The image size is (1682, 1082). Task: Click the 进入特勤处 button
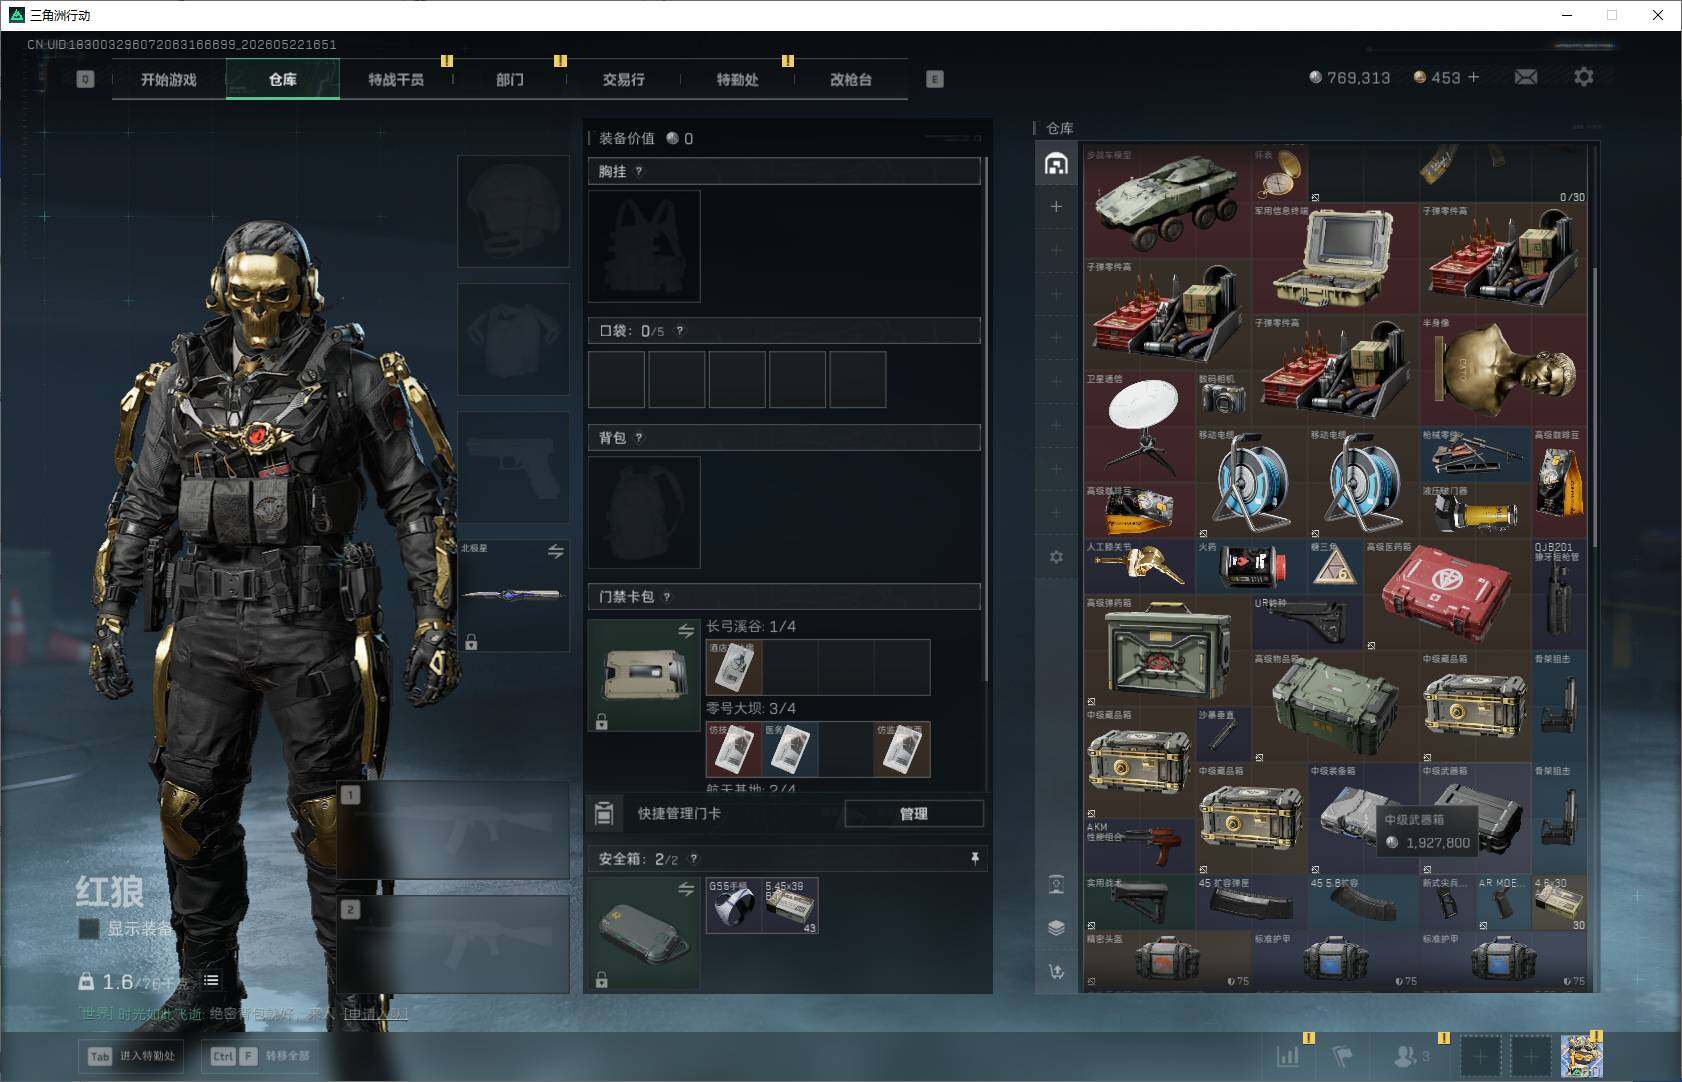pos(133,1056)
